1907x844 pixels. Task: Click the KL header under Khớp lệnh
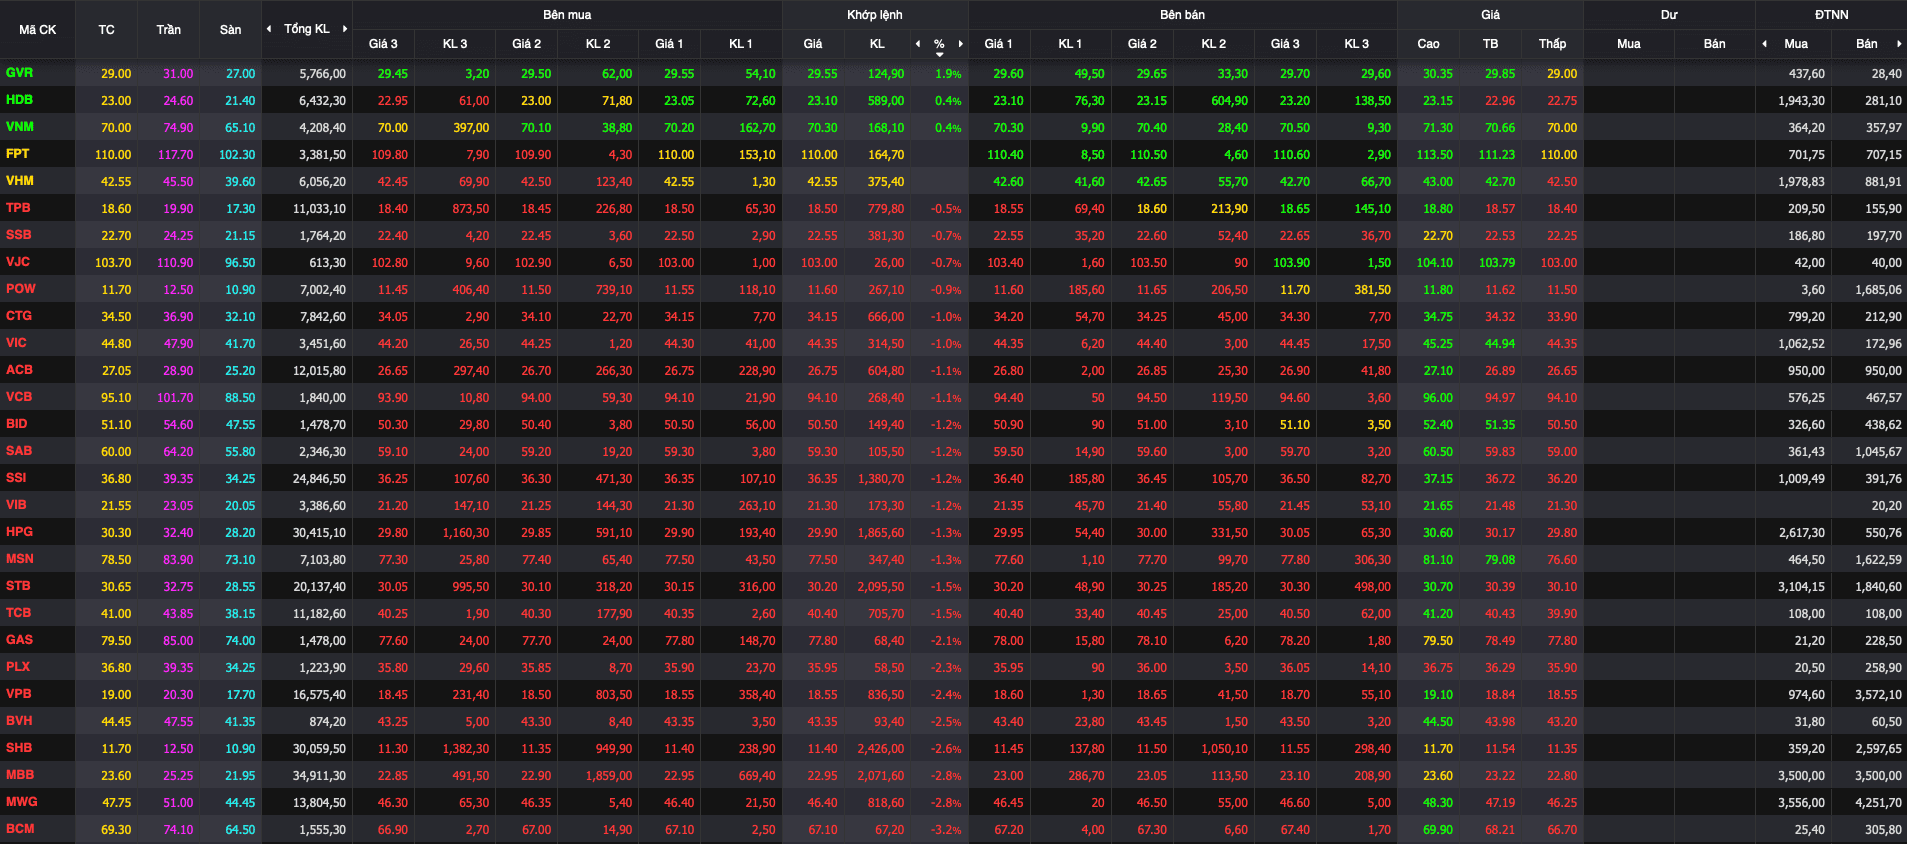point(877,44)
